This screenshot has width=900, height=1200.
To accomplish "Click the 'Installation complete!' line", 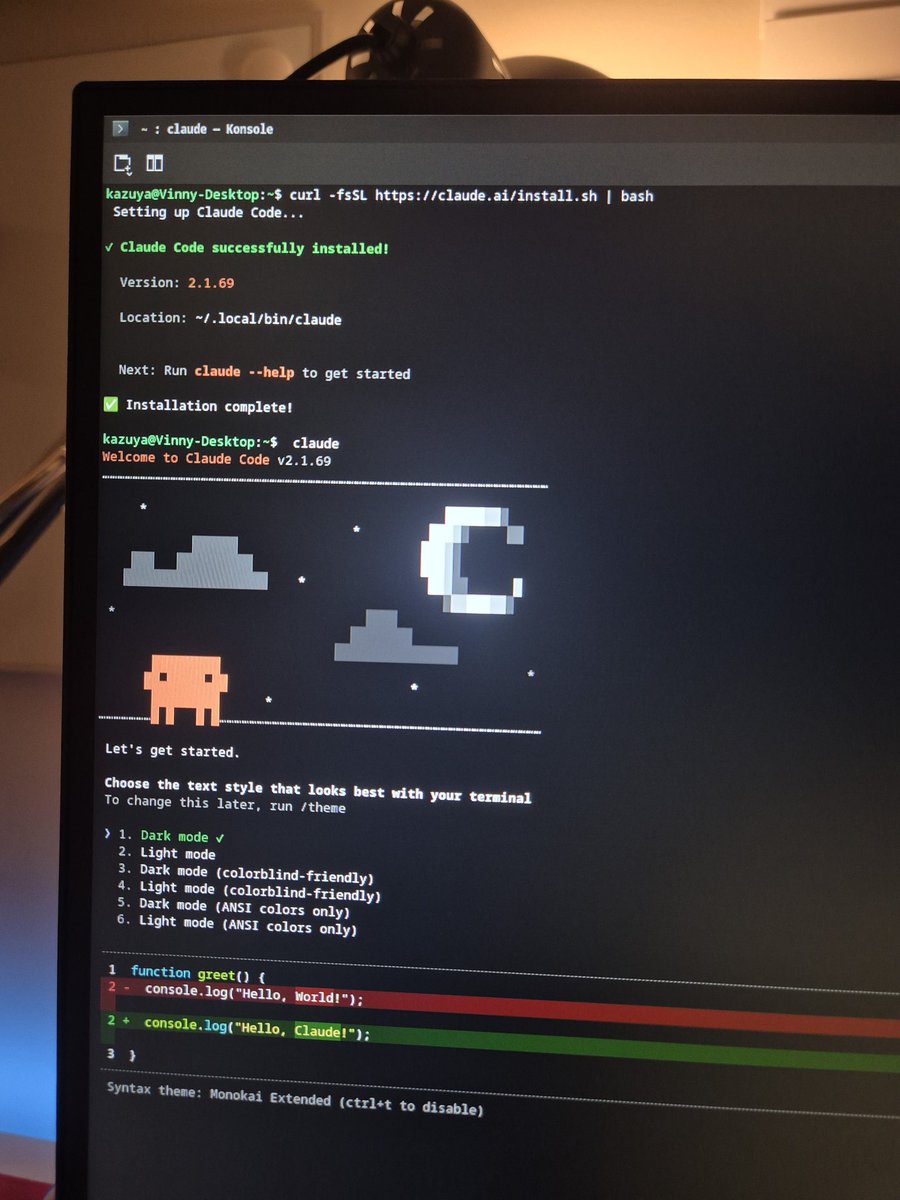I will (209, 406).
